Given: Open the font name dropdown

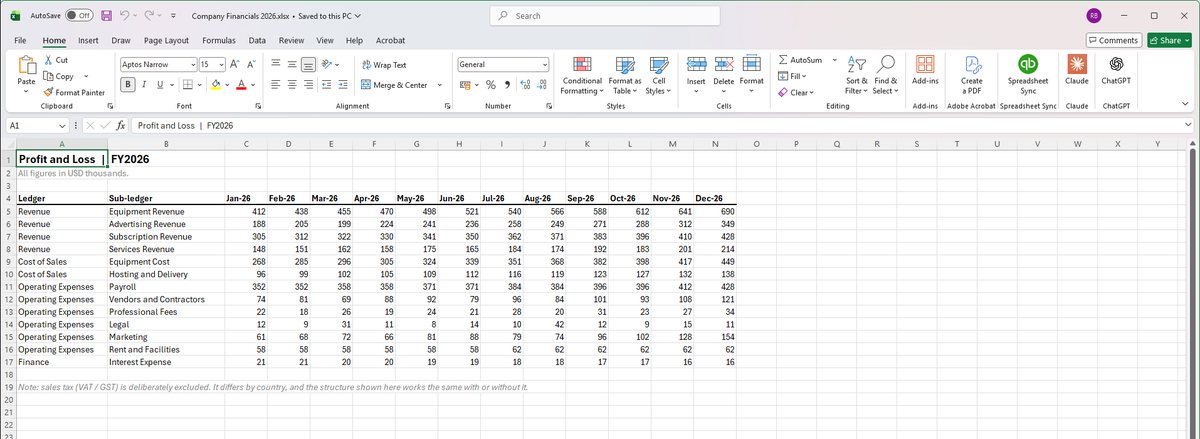Looking at the screenshot, I should tap(192, 64).
